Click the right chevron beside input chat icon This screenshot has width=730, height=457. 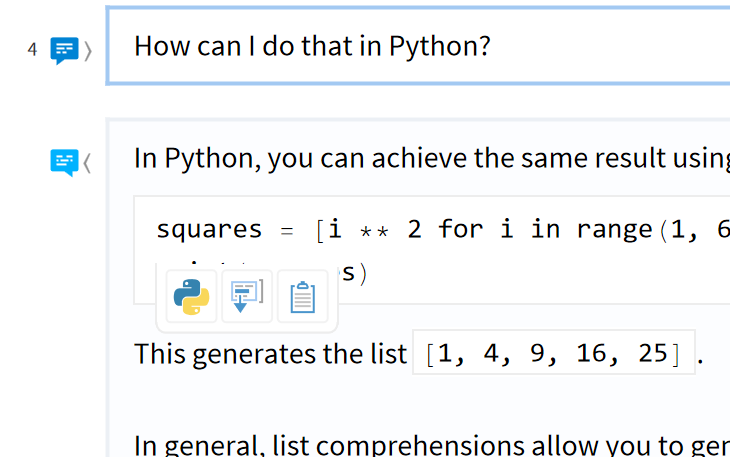88,51
